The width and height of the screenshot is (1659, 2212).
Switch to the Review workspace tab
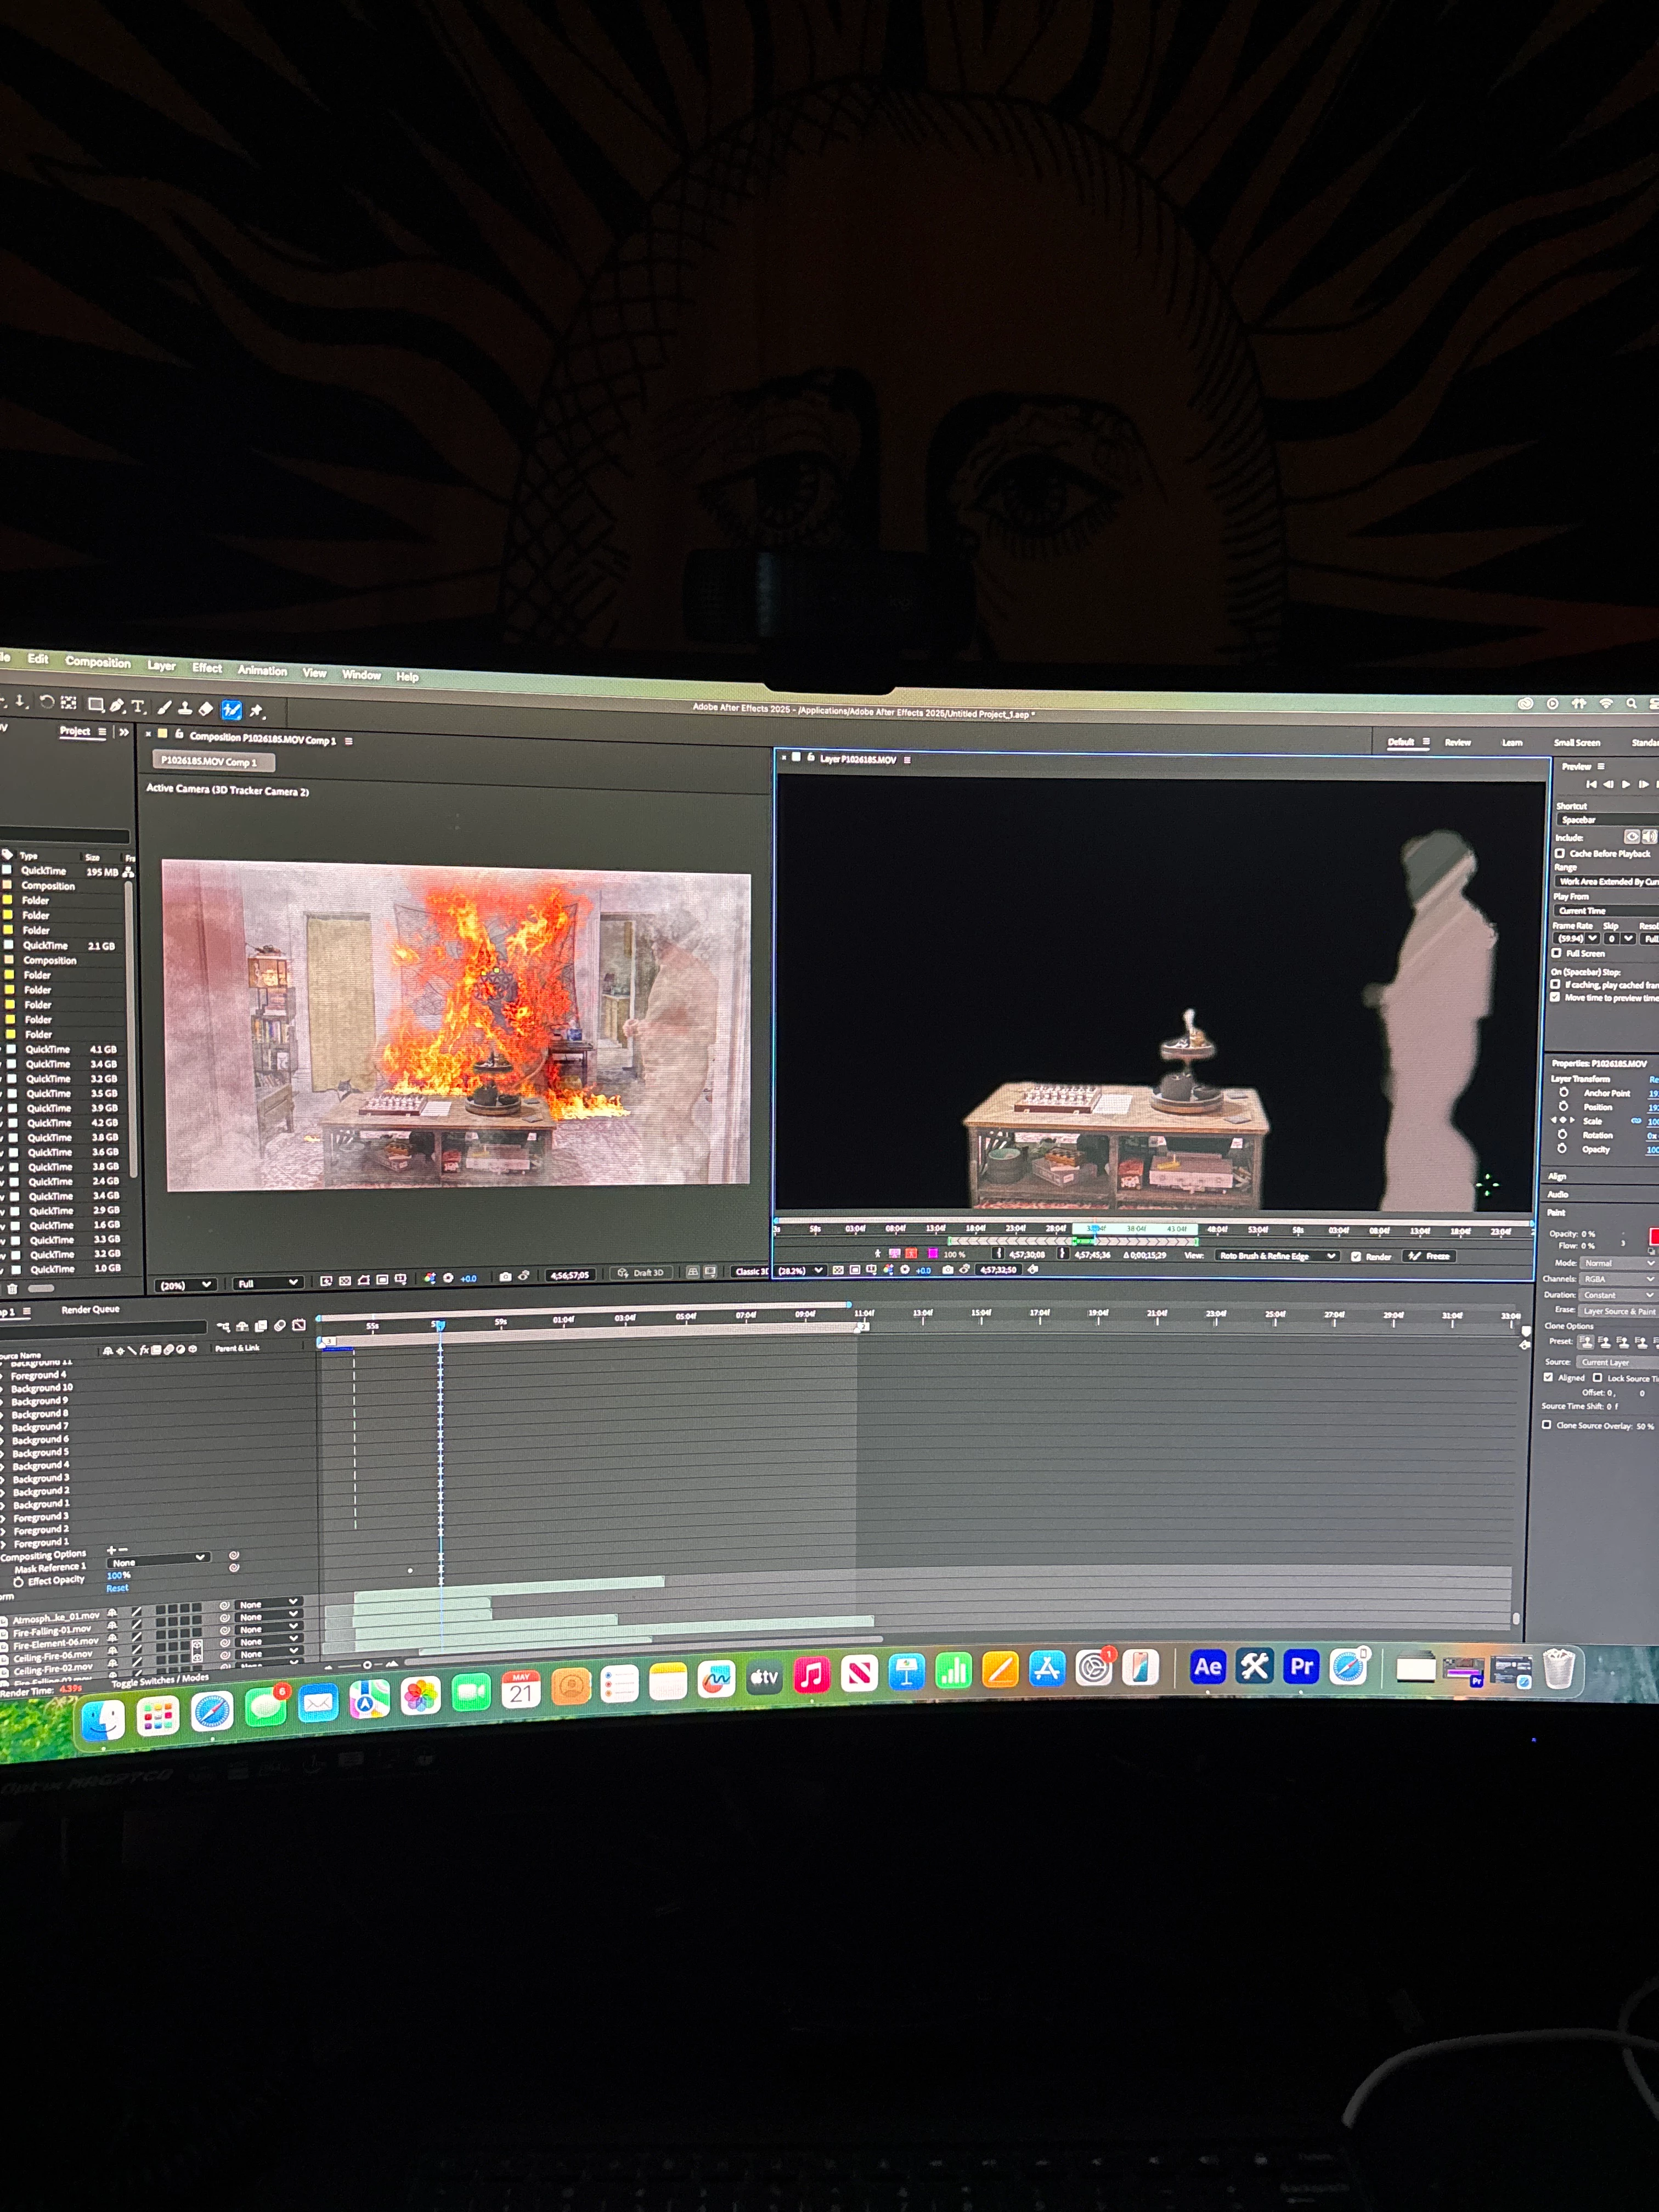tap(1457, 742)
